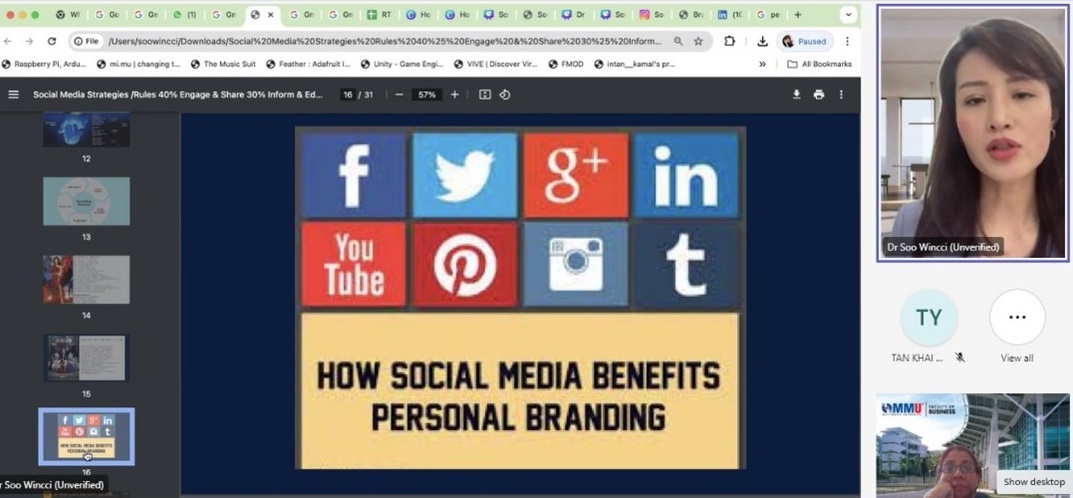Screen dimensions: 1073x498
Task: Click the Tumblr icon on the slide
Action: [x=686, y=264]
